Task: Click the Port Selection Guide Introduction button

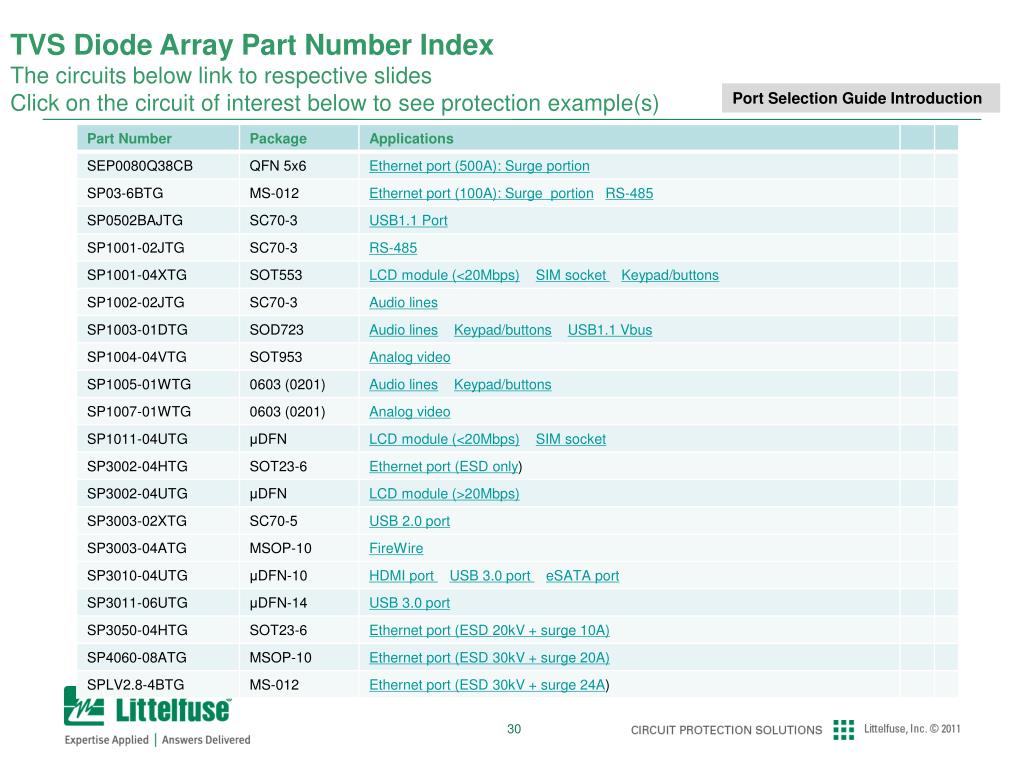Action: 860,98
